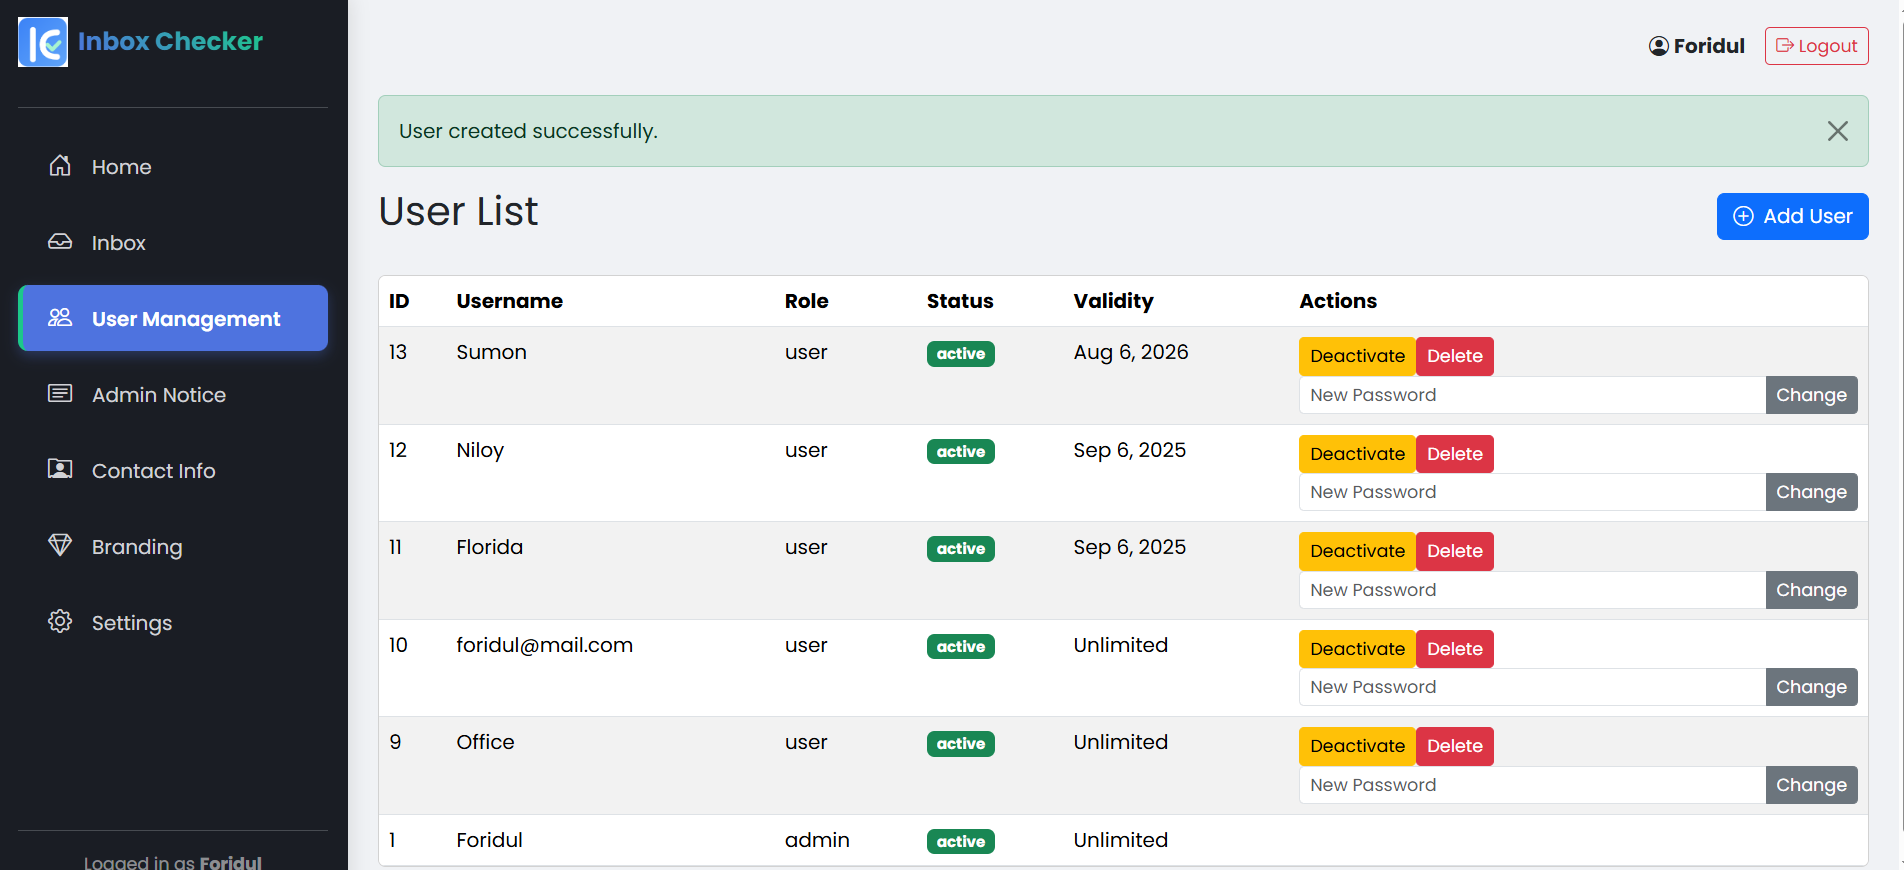Click the Logout button

(x=1816, y=46)
